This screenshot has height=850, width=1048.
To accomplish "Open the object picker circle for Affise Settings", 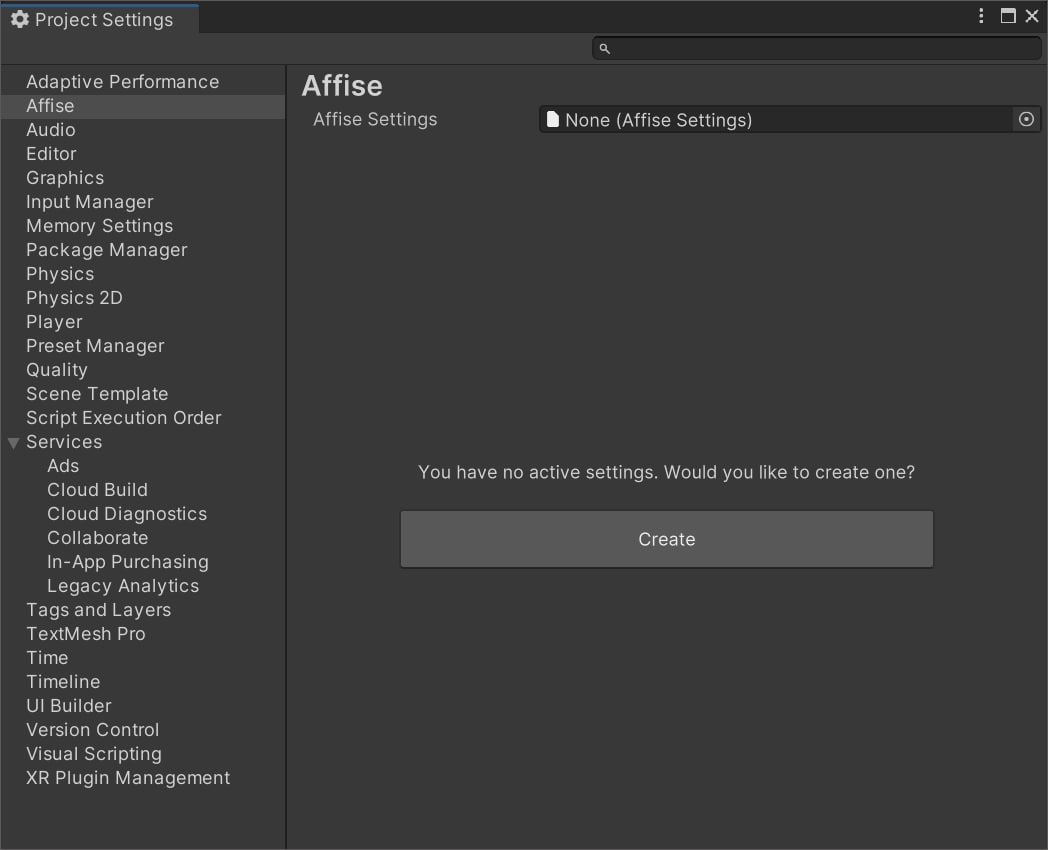I will point(1026,119).
